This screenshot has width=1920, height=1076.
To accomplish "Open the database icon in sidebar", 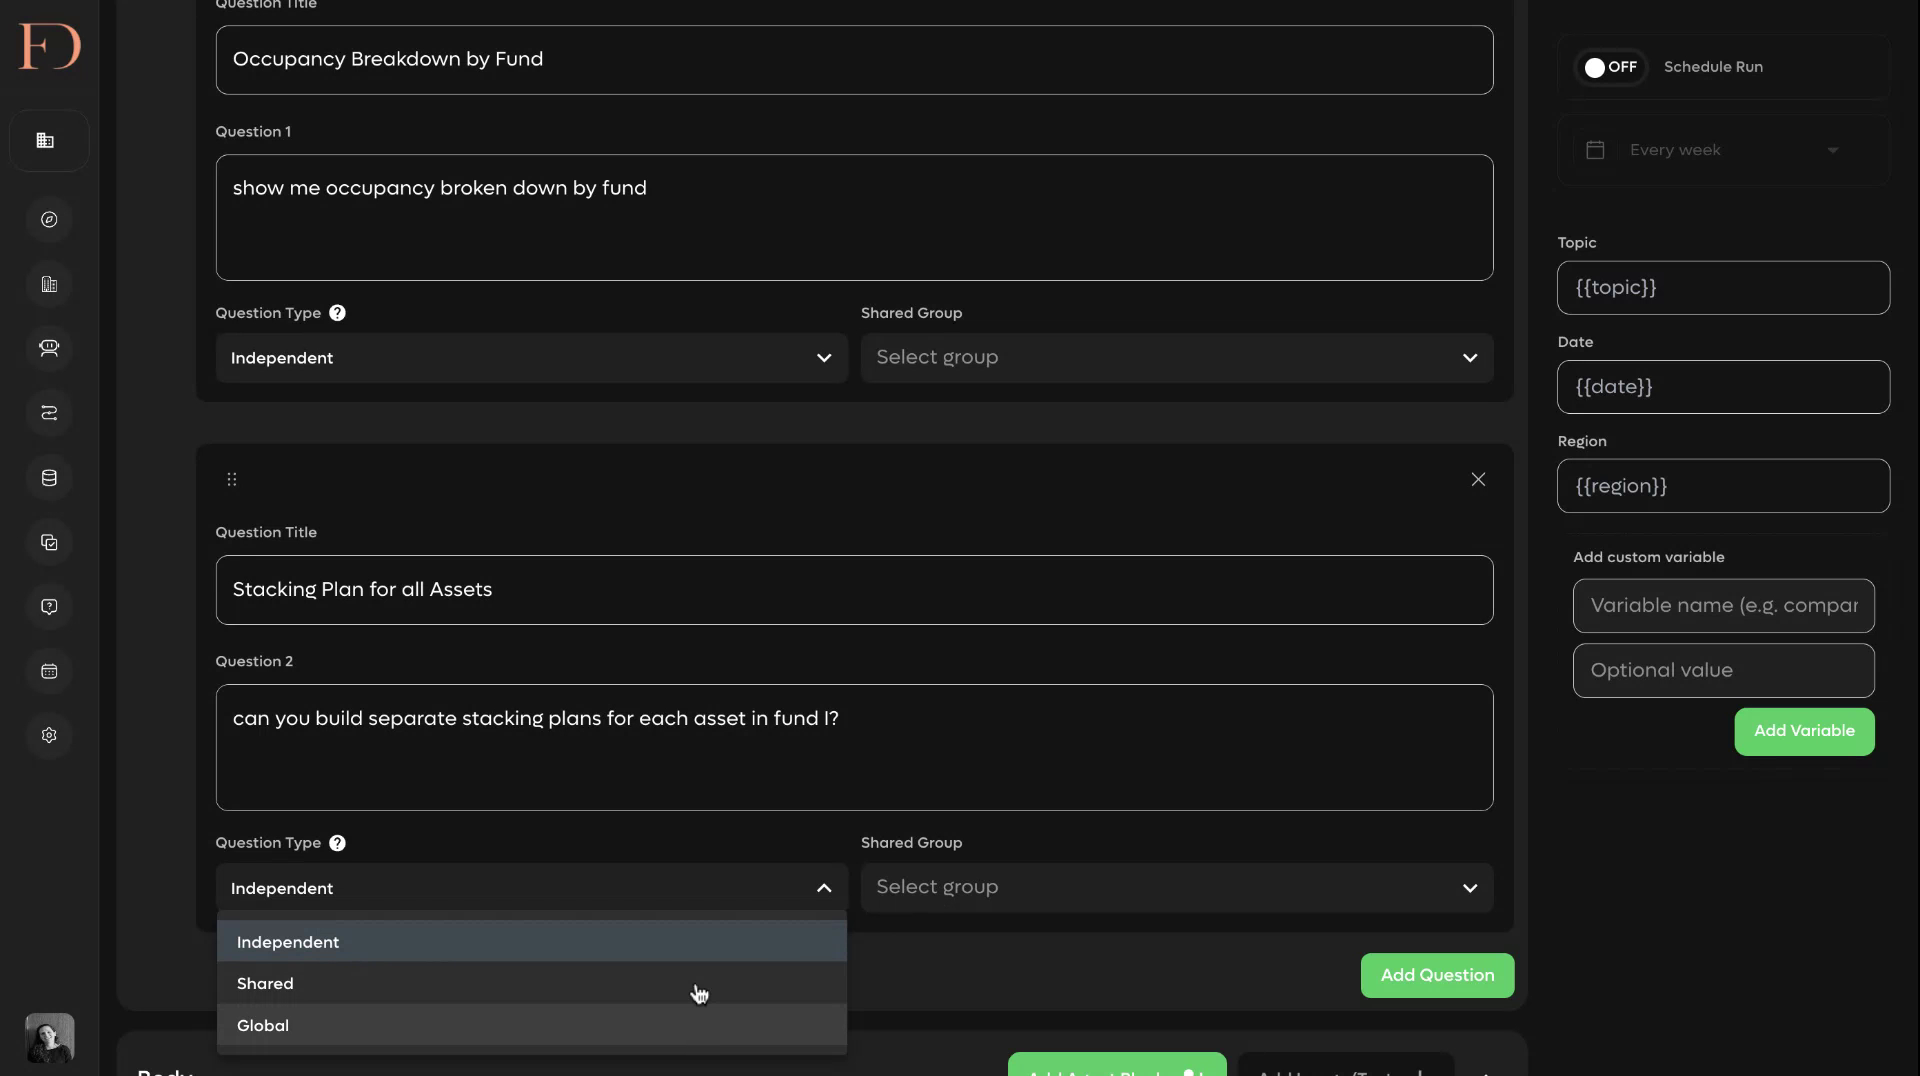I will tap(49, 478).
